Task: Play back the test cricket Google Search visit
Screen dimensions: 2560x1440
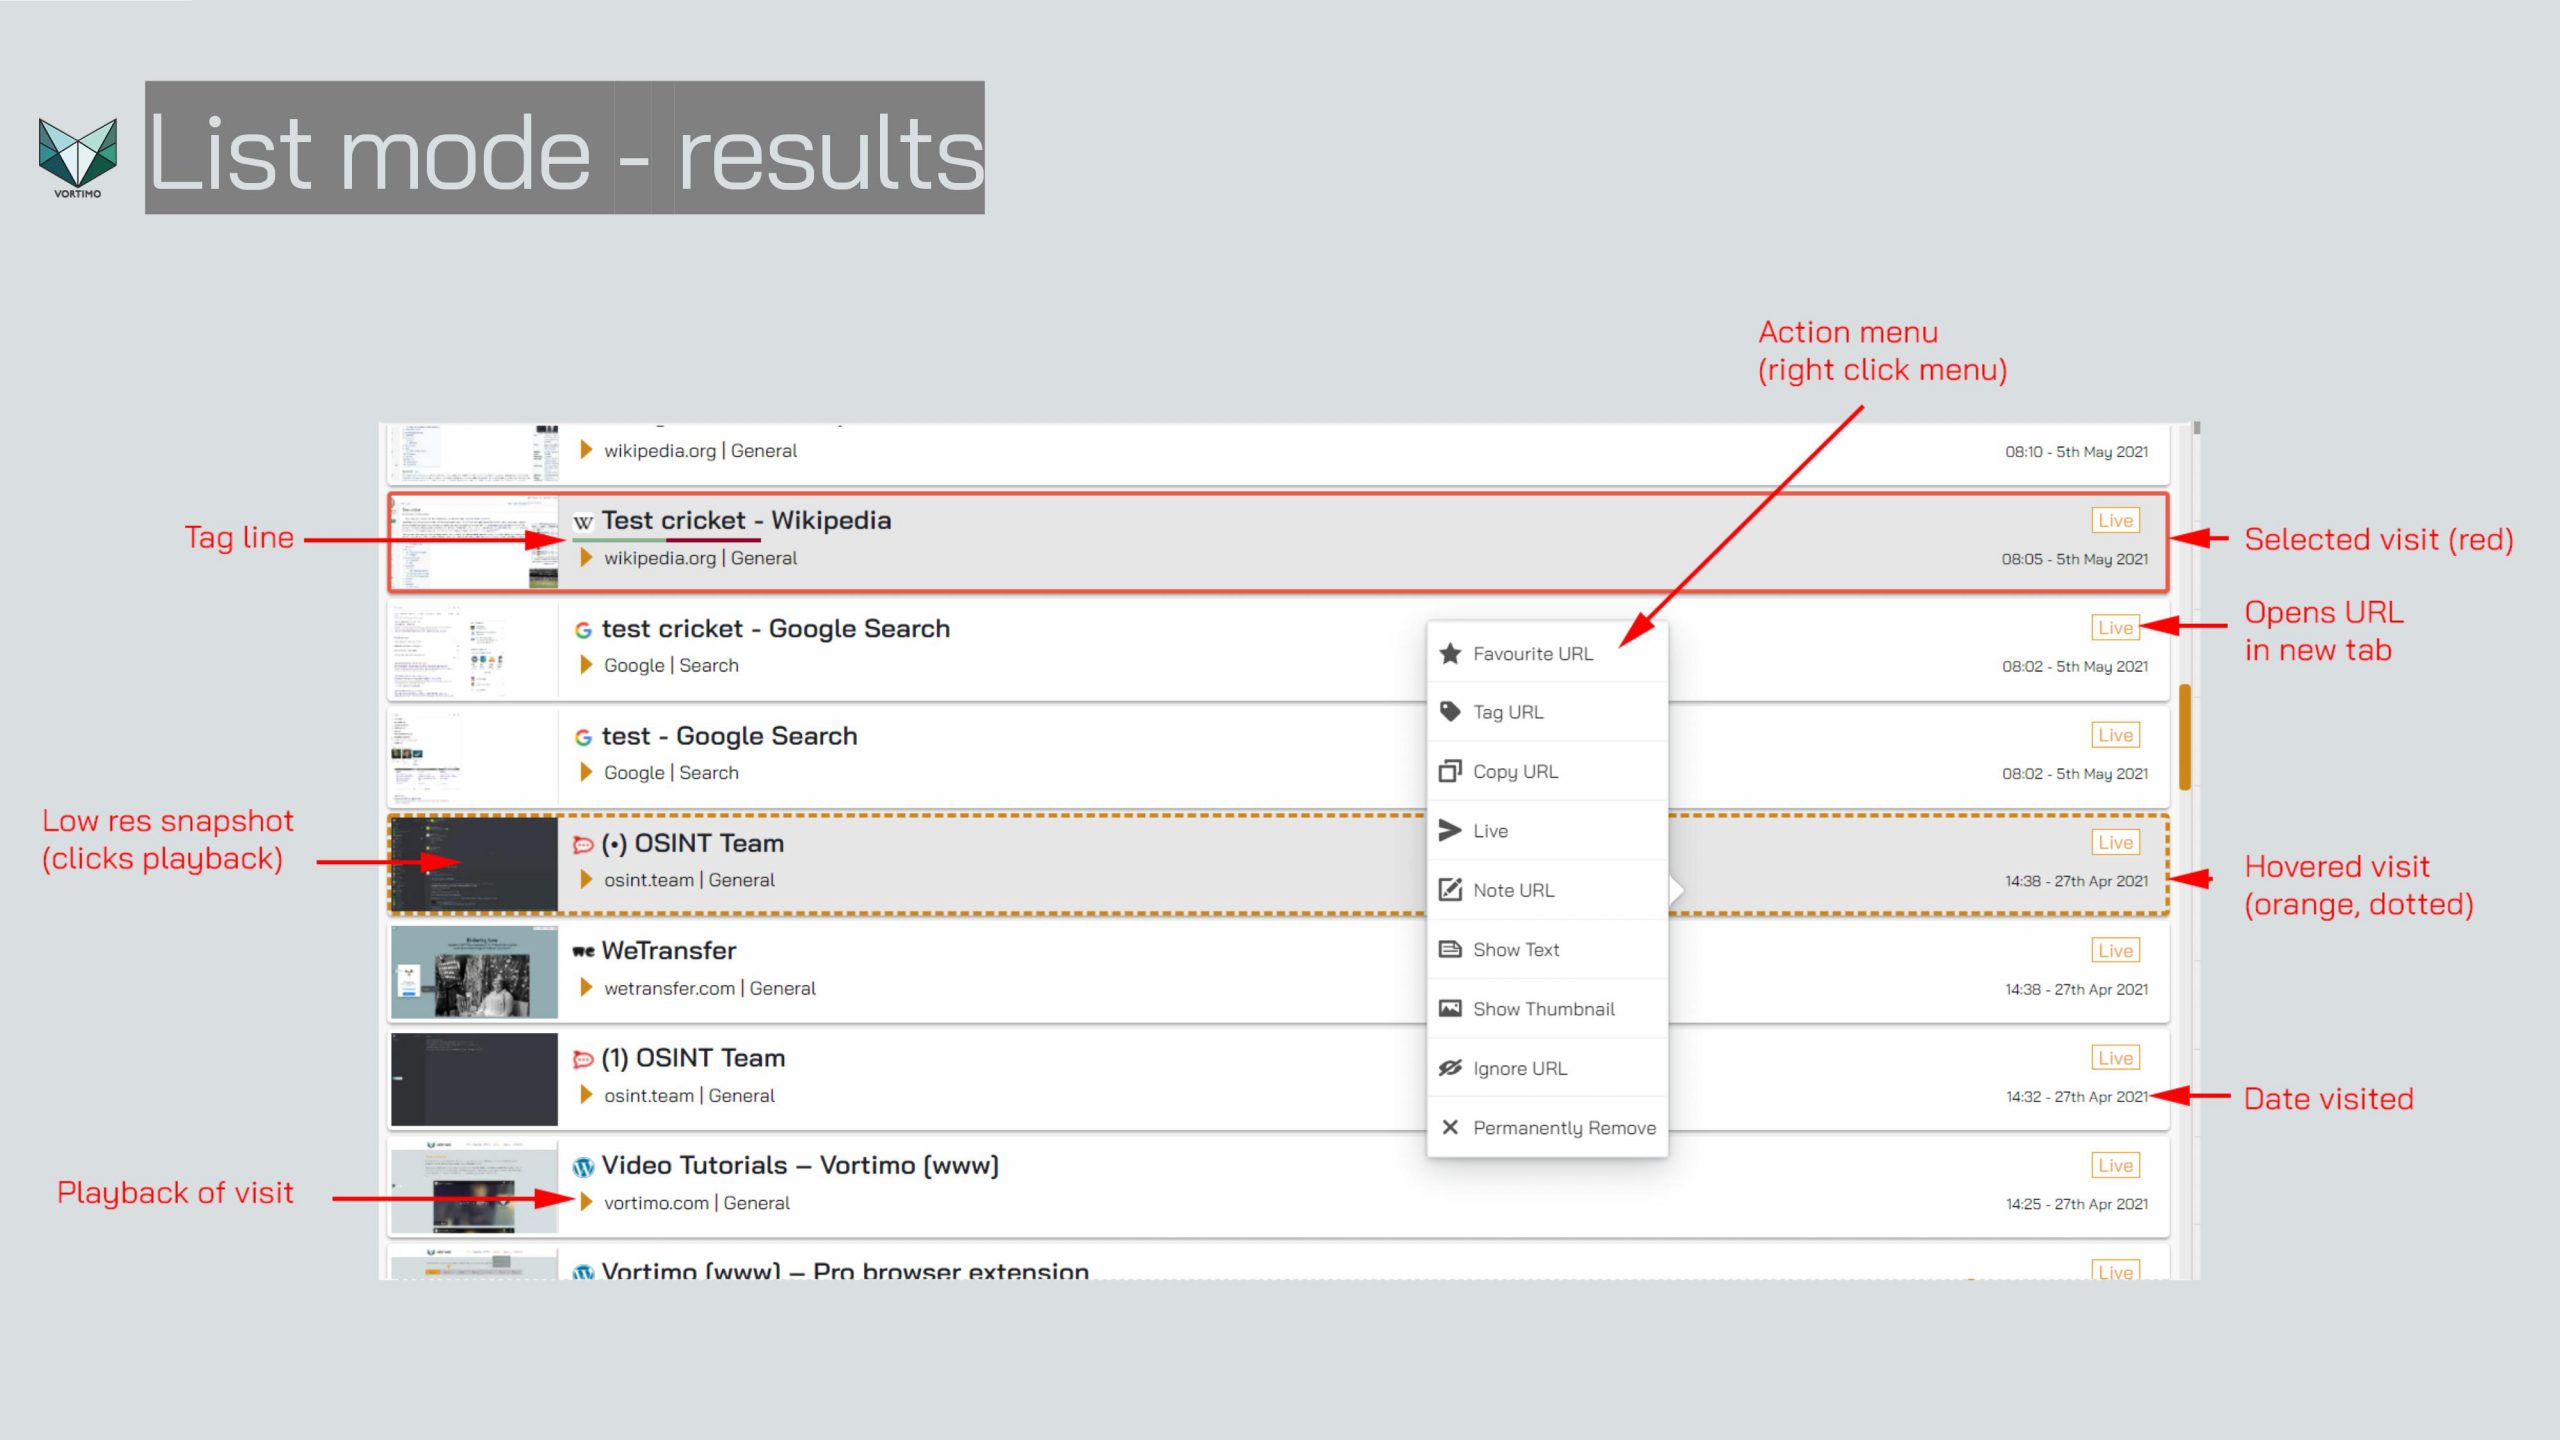Action: coord(586,664)
